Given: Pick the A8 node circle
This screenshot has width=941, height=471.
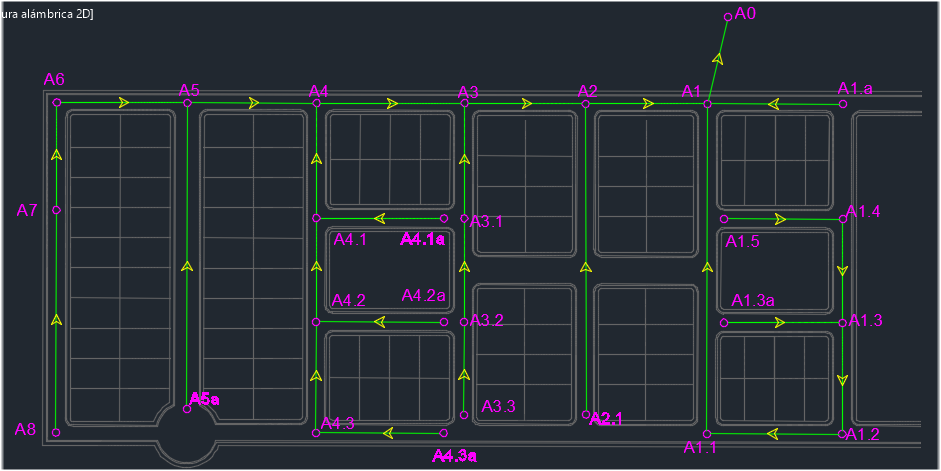Looking at the screenshot, I should [56, 433].
